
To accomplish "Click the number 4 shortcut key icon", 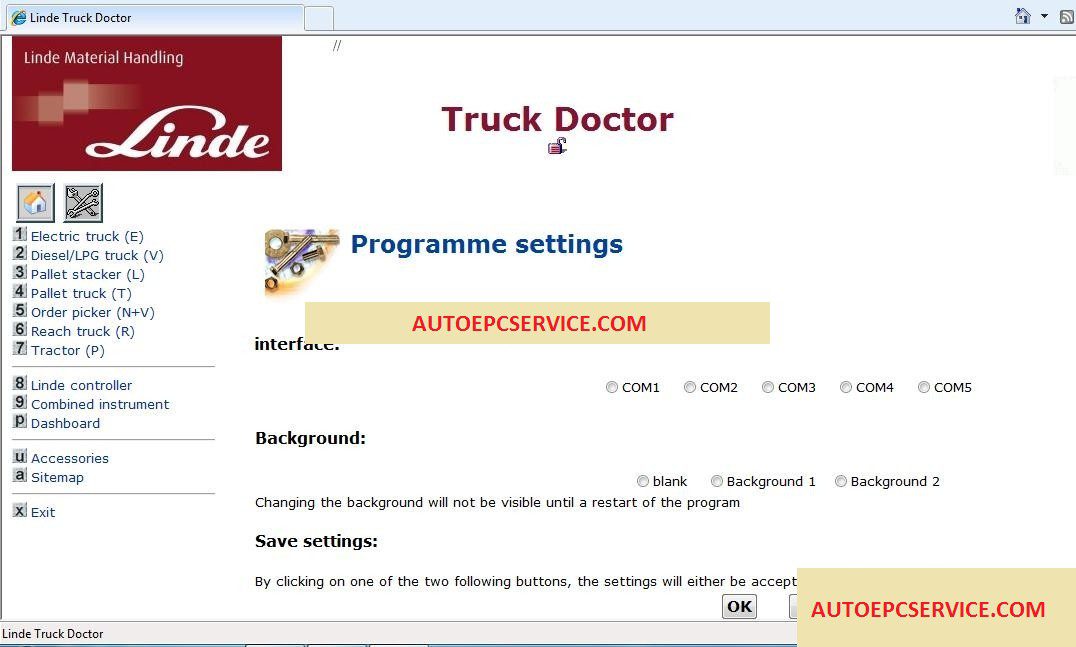I will tap(20, 291).
